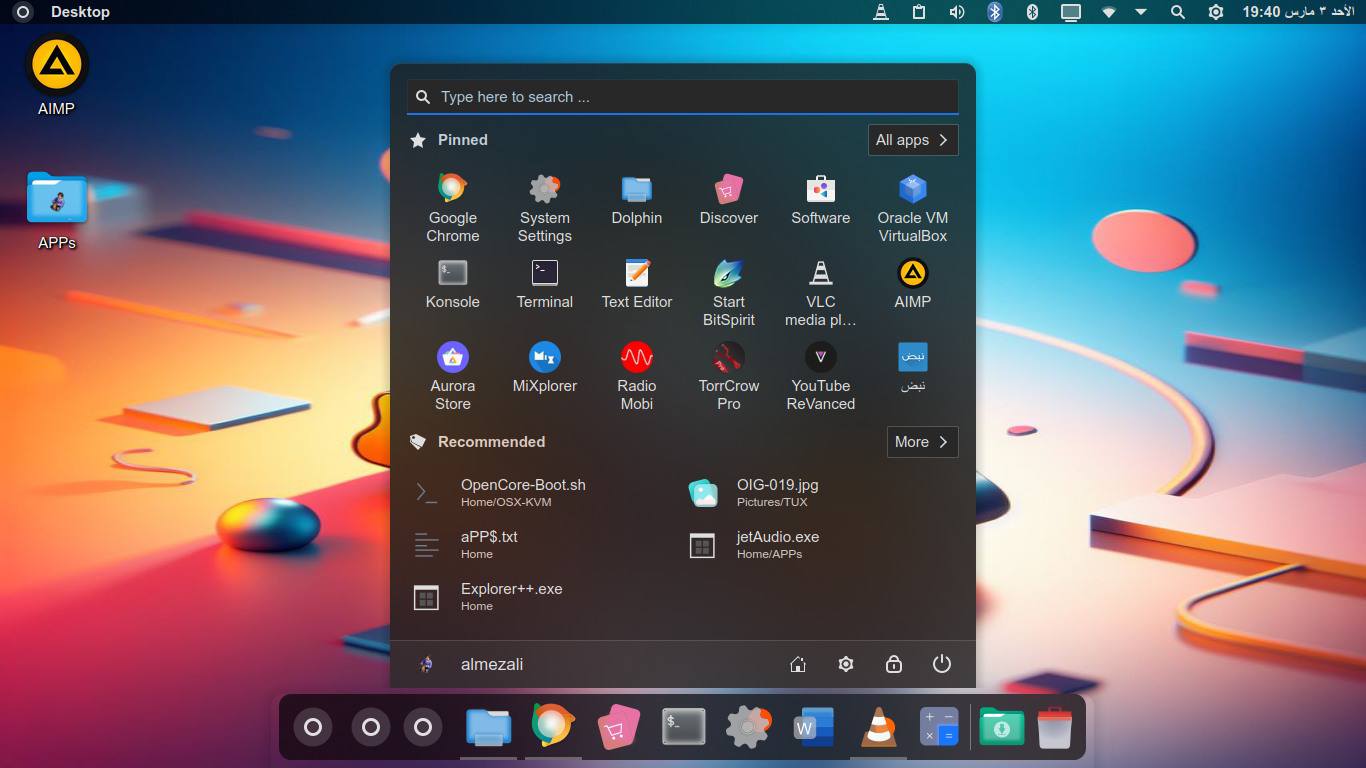Image resolution: width=1366 pixels, height=768 pixels.
Task: Show All apps list
Action: 913,140
